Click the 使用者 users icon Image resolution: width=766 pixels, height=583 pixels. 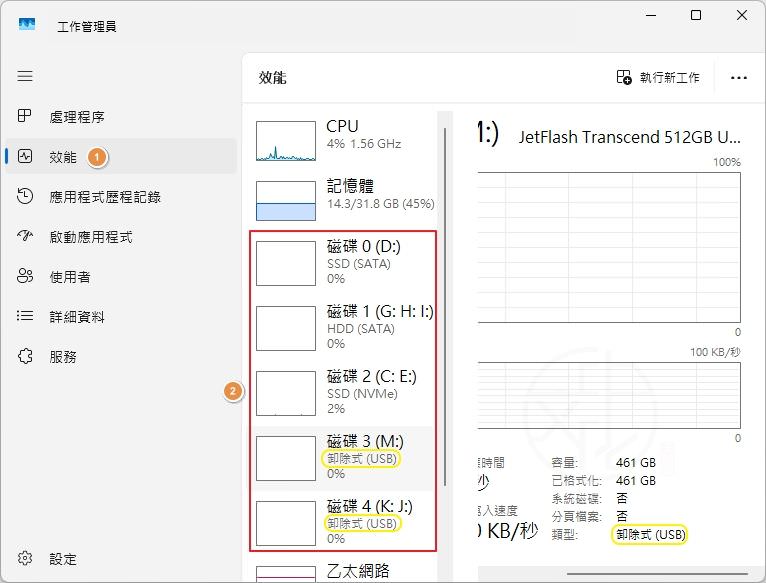26,277
